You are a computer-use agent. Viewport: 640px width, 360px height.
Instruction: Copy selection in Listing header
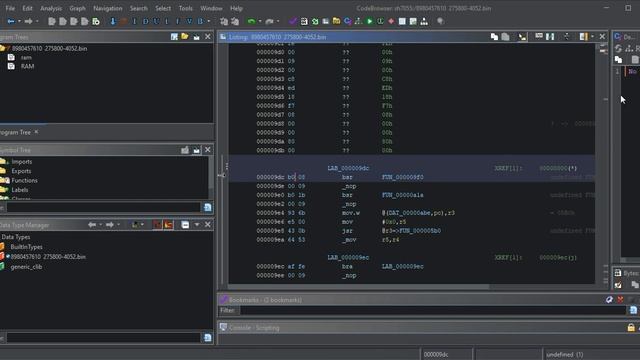[x=494, y=37]
